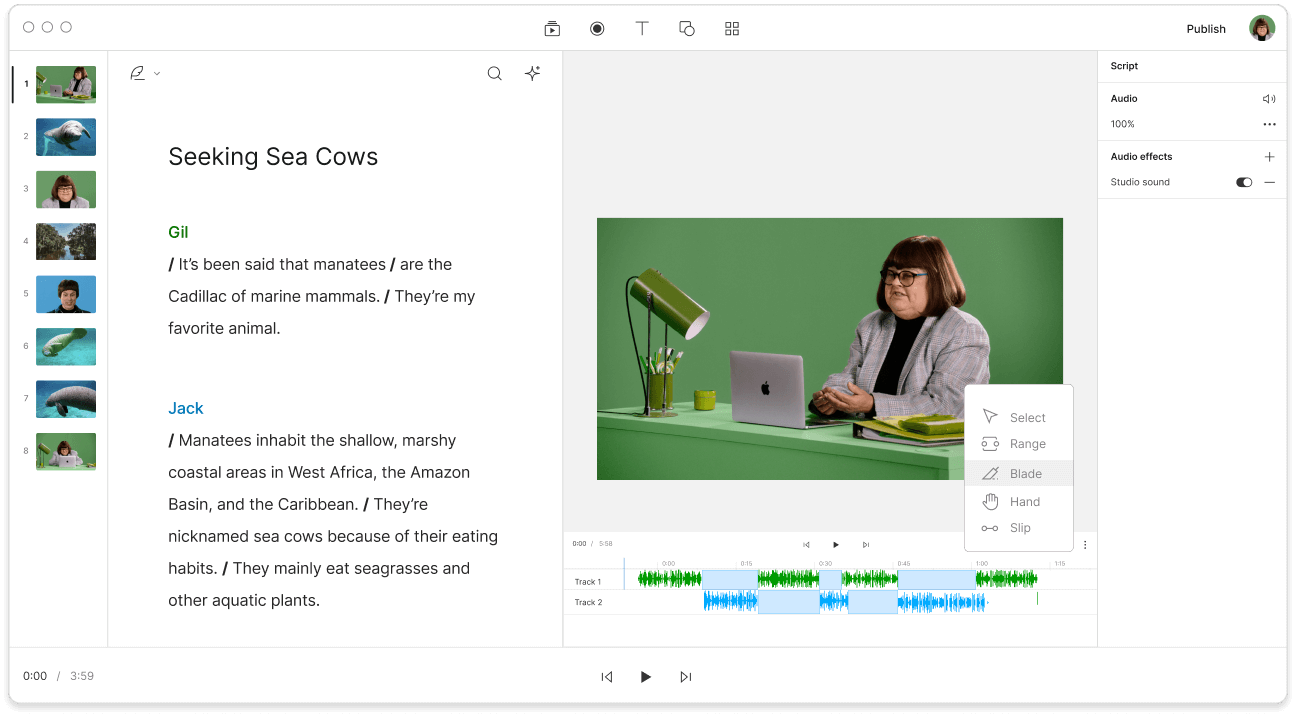Open search in the script panel

point(494,73)
